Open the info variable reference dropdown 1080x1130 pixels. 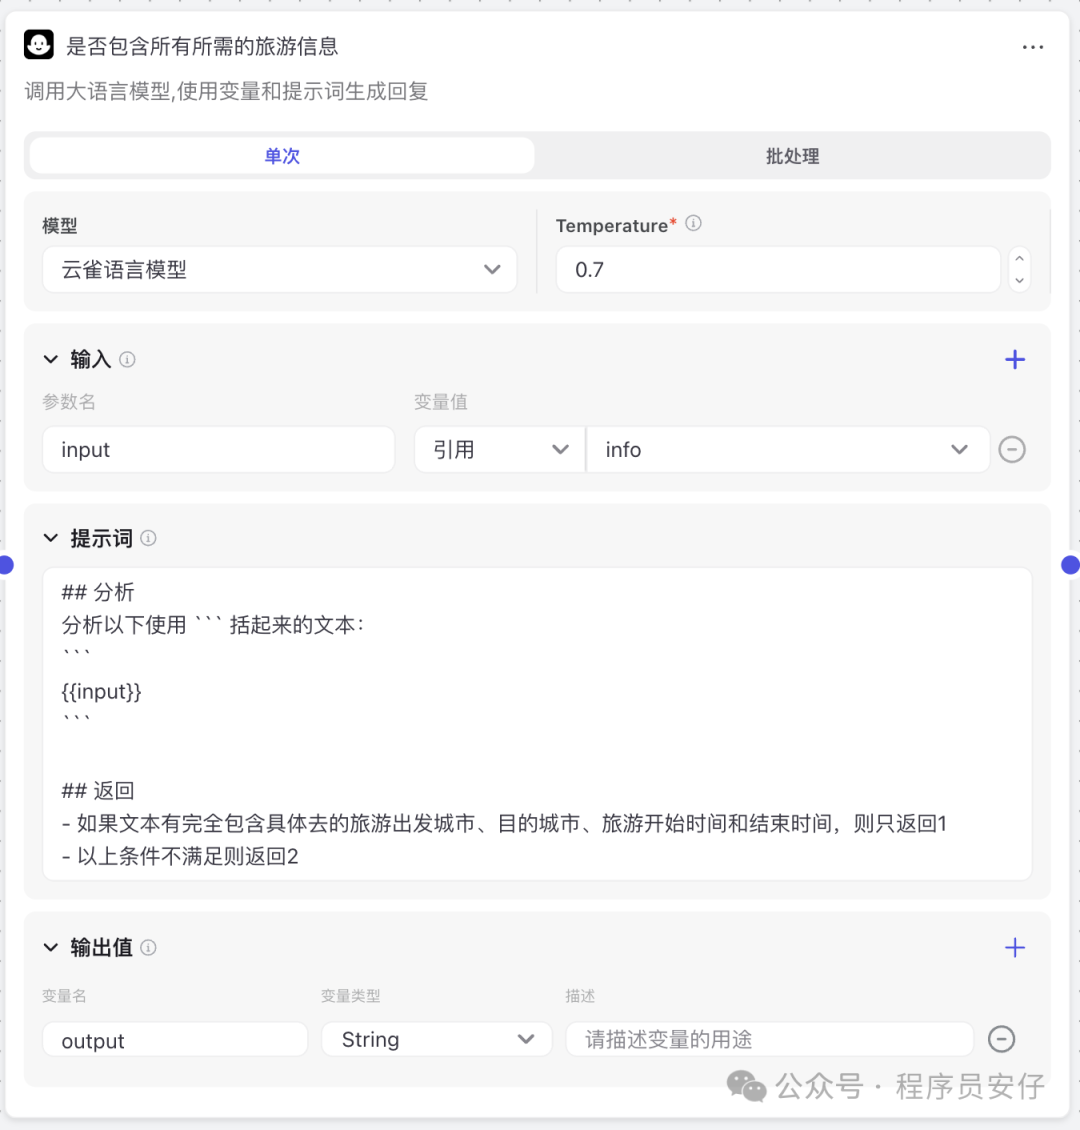tap(788, 450)
